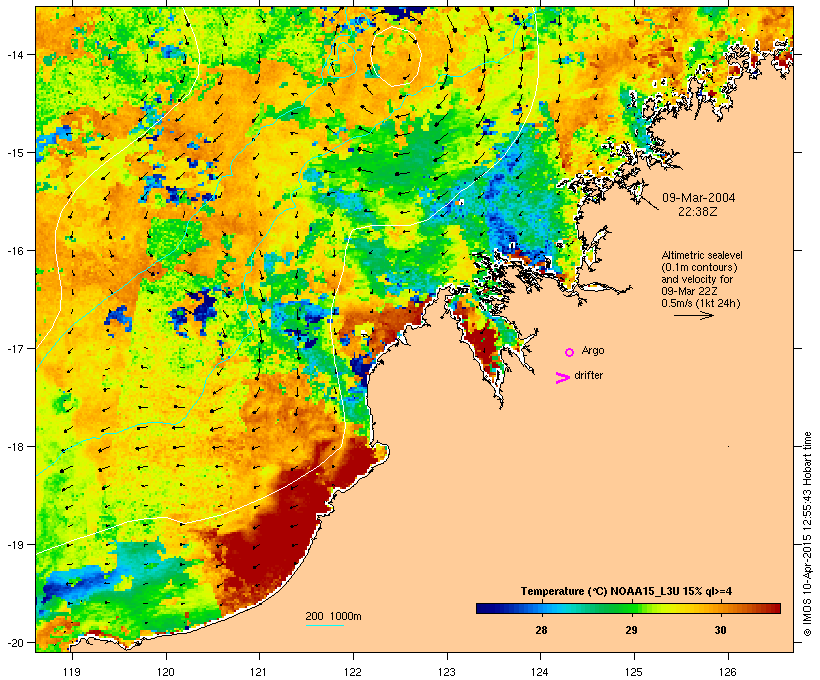Click the dark blue end of temperature colorbar
Image resolution: width=820 pixels, height=680 pixels.
pos(484,608)
